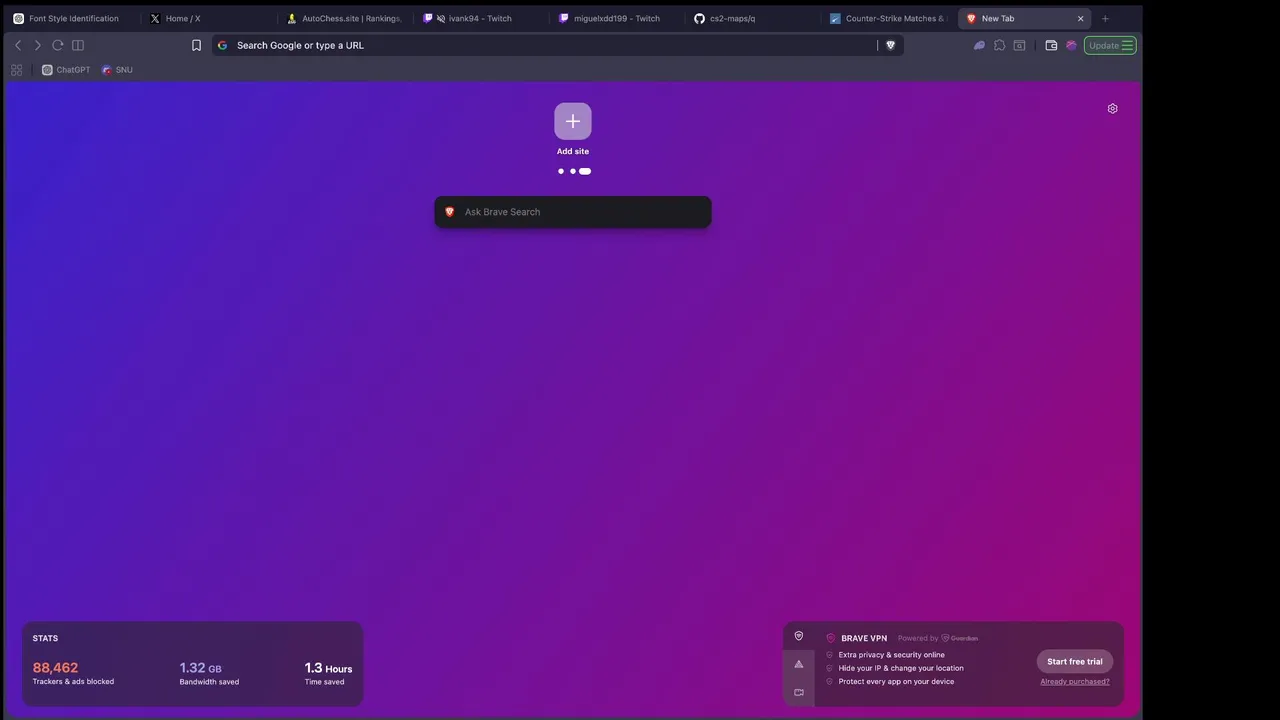Reload the current page
Screen dimensions: 1280x720
58,45
